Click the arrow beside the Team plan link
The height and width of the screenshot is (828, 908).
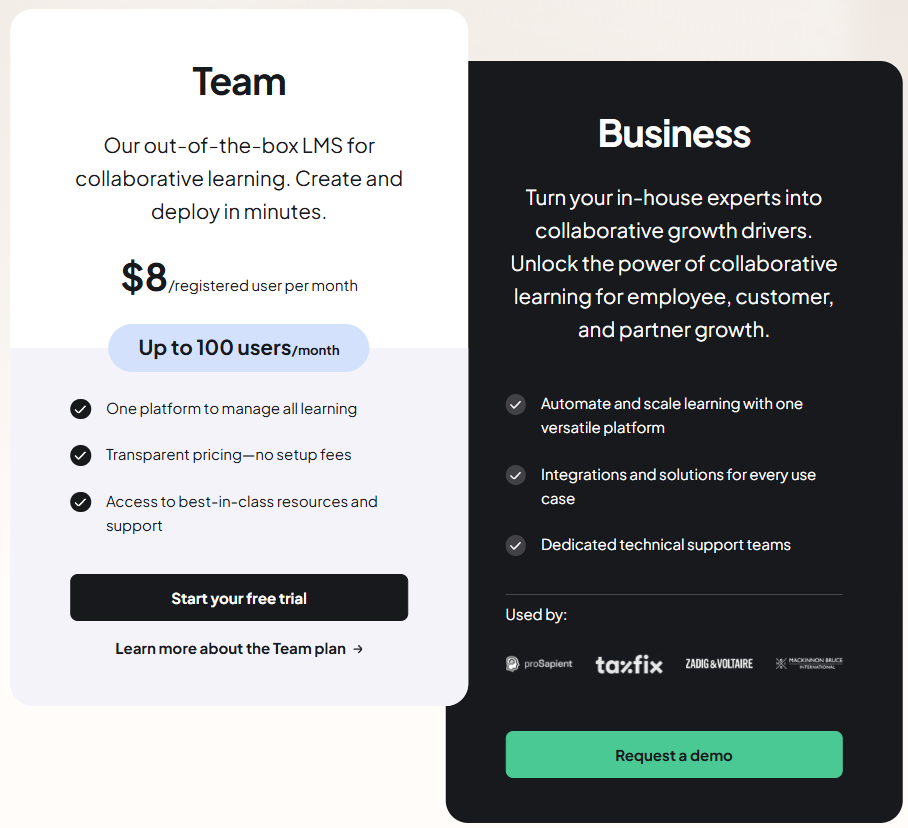click(357, 648)
